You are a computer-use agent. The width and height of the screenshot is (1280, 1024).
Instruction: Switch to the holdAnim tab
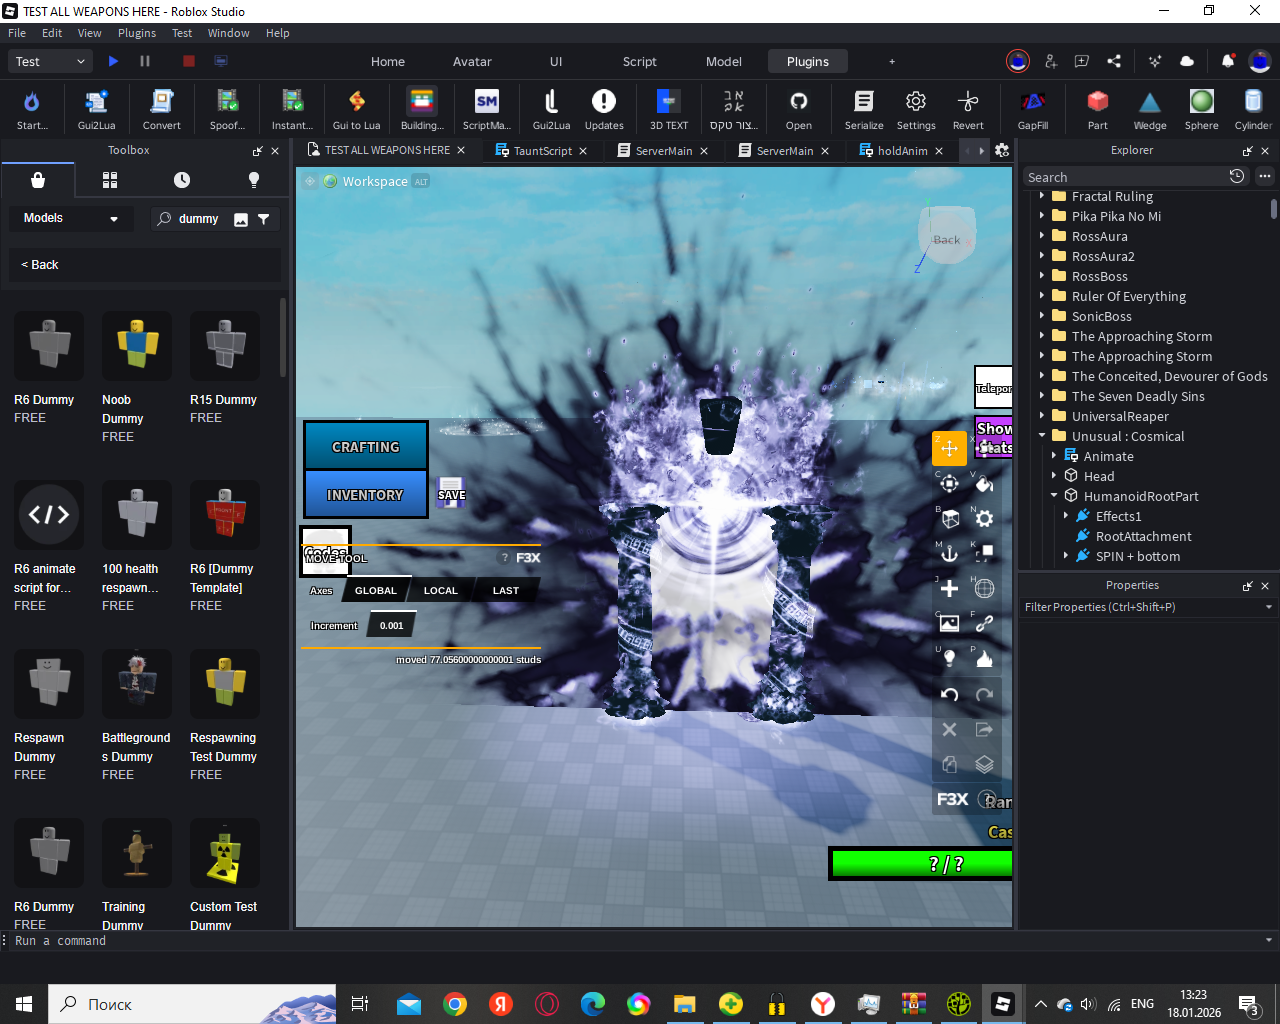click(x=902, y=151)
